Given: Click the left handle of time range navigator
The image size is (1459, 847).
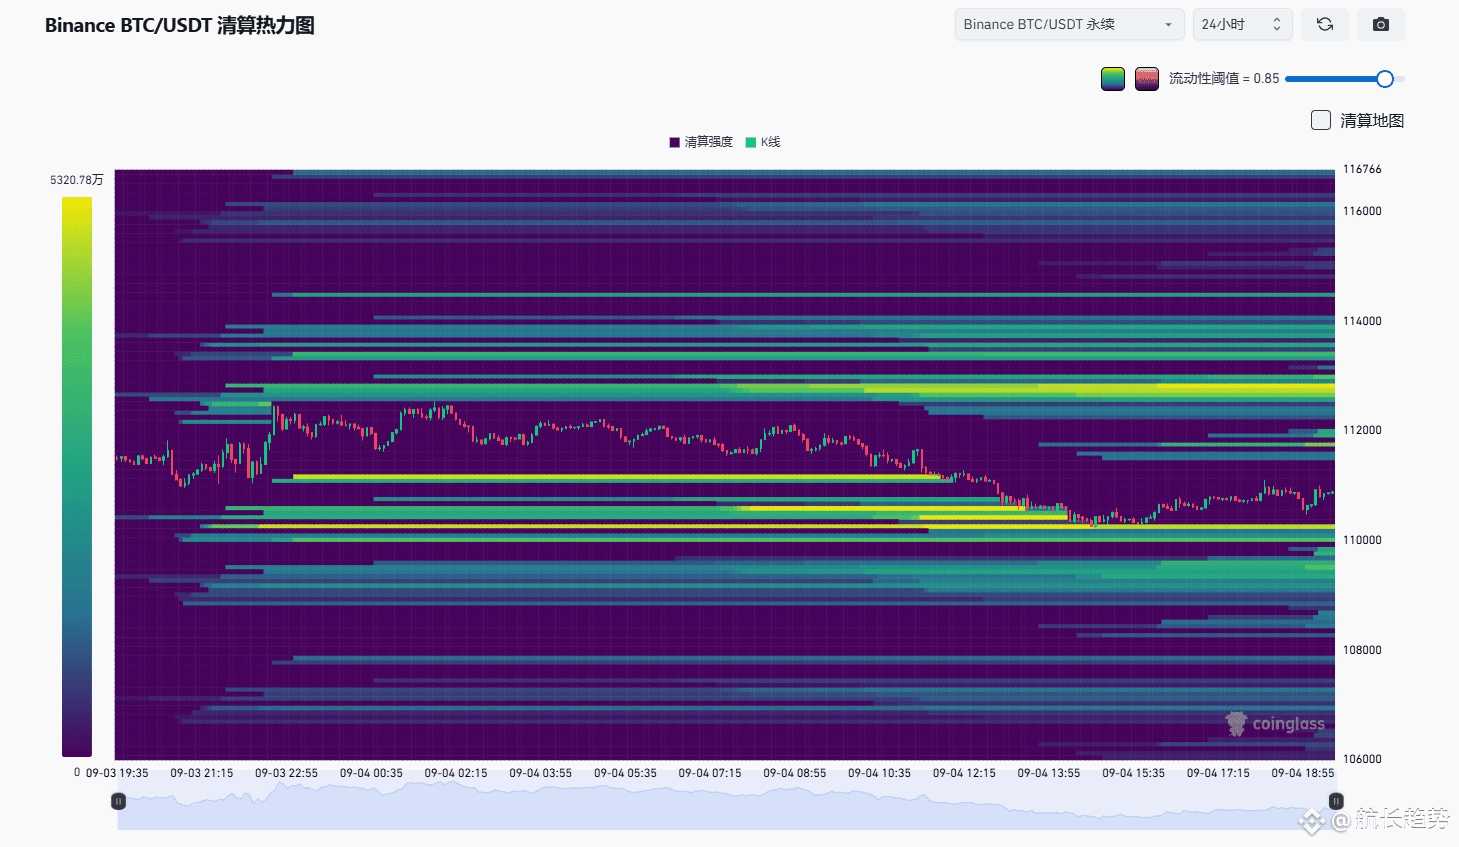Looking at the screenshot, I should (118, 801).
